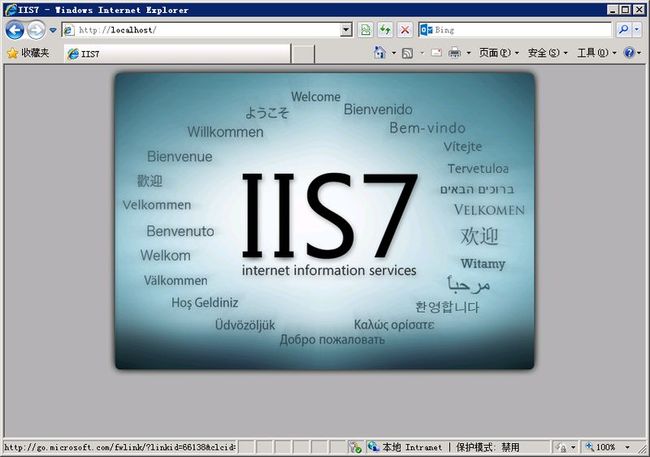Expand the feeds dropdown arrow
Viewport: 650px width, 457px height.
point(422,53)
